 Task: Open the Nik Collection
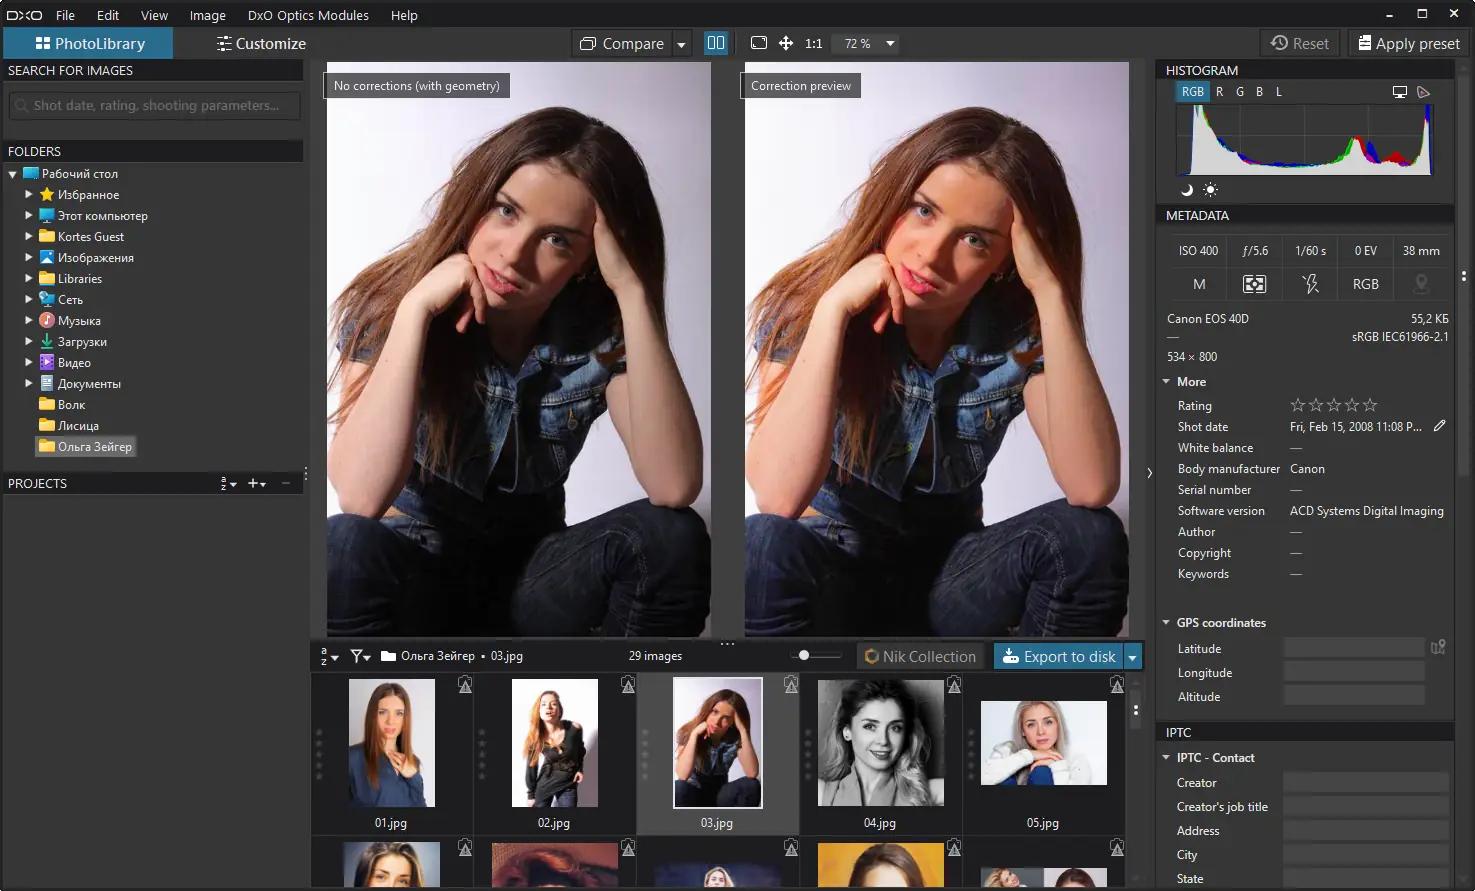[919, 655]
